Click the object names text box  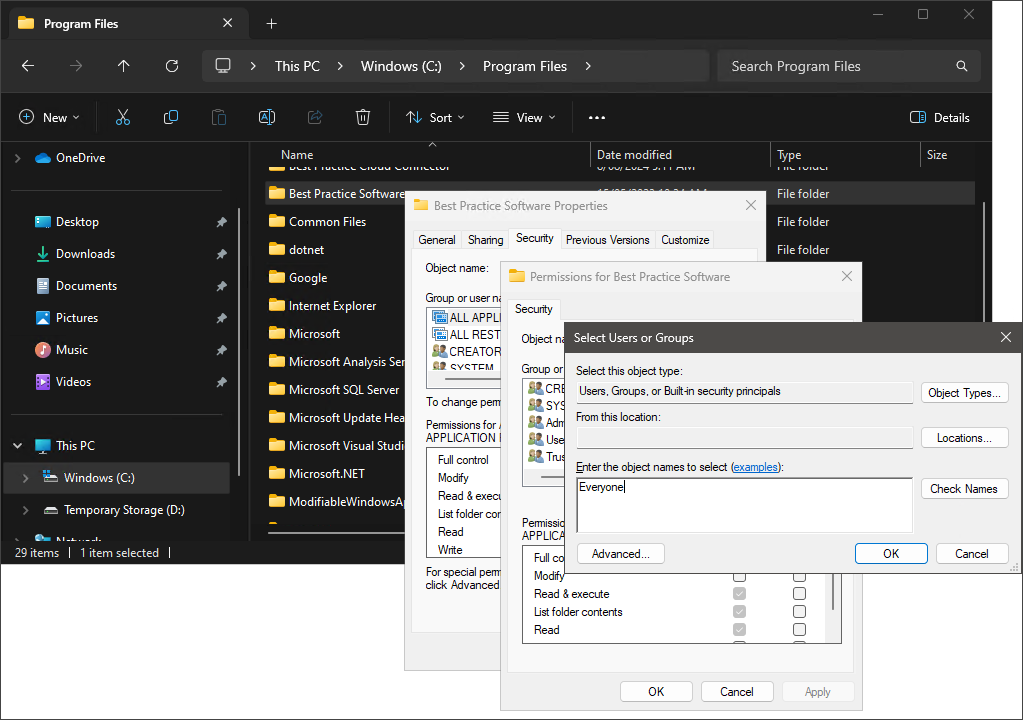click(744, 505)
